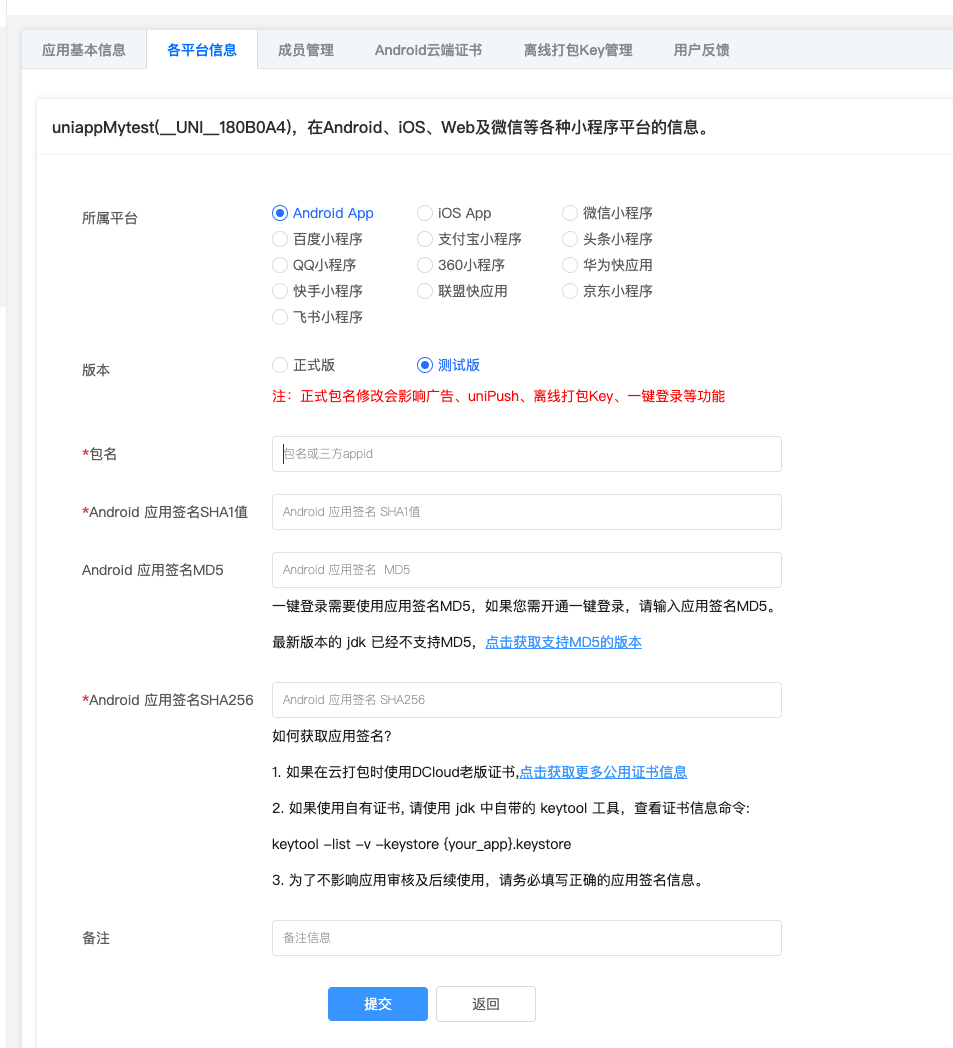Switch to the 成员管理 tab
This screenshot has height=1048, width=953.
pyautogui.click(x=305, y=48)
